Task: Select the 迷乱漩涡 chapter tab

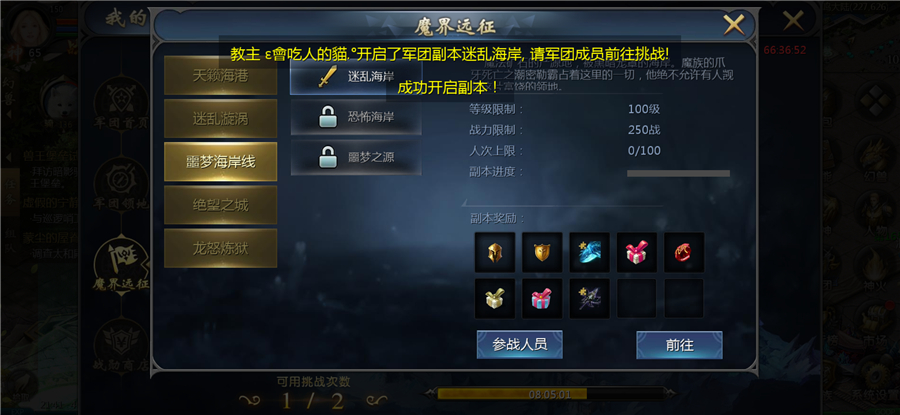Action: pyautogui.click(x=220, y=118)
